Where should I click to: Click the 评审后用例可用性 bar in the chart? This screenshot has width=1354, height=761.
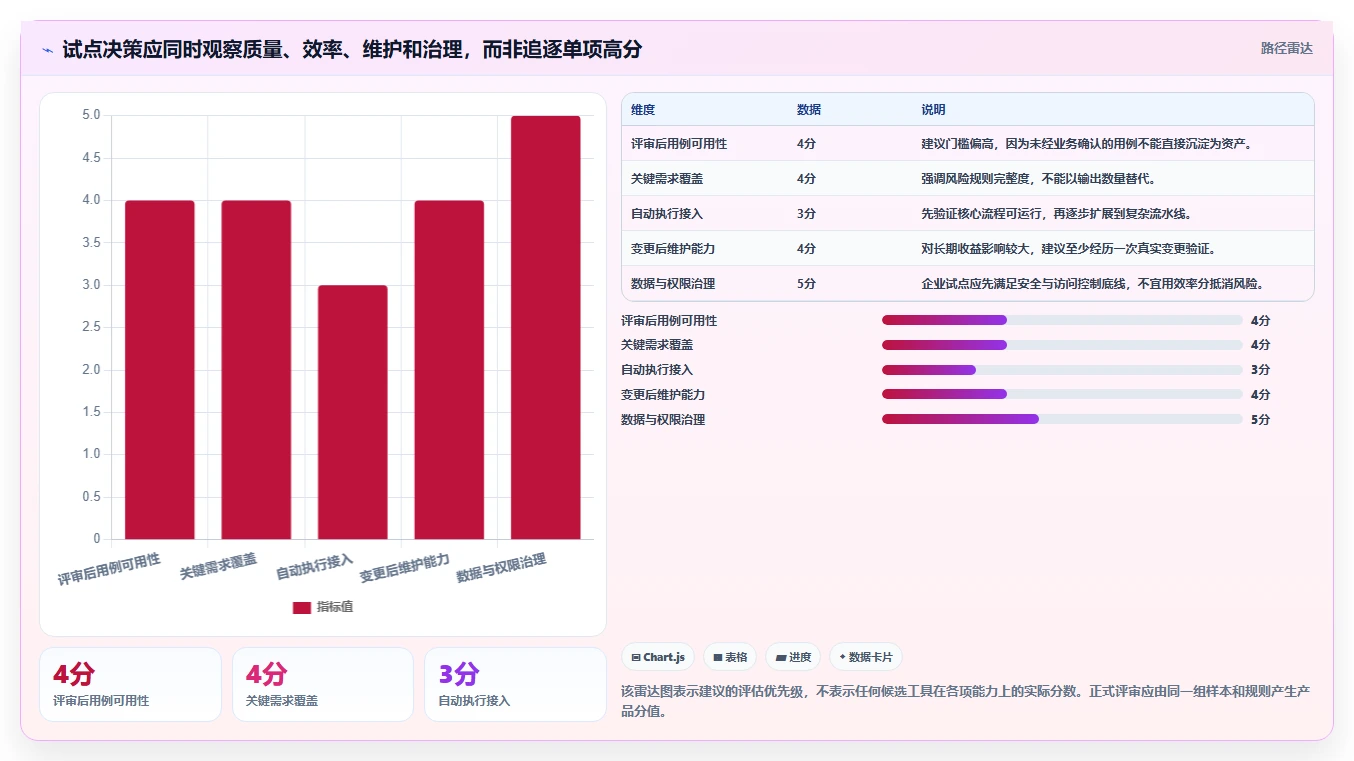click(160, 370)
